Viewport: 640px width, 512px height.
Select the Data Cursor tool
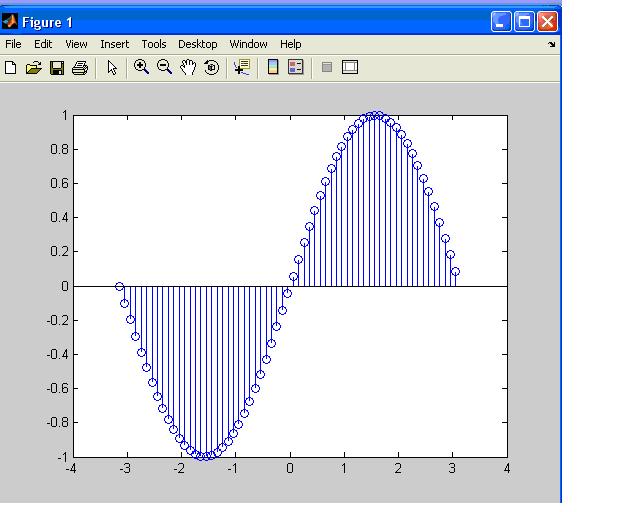click(x=242, y=67)
